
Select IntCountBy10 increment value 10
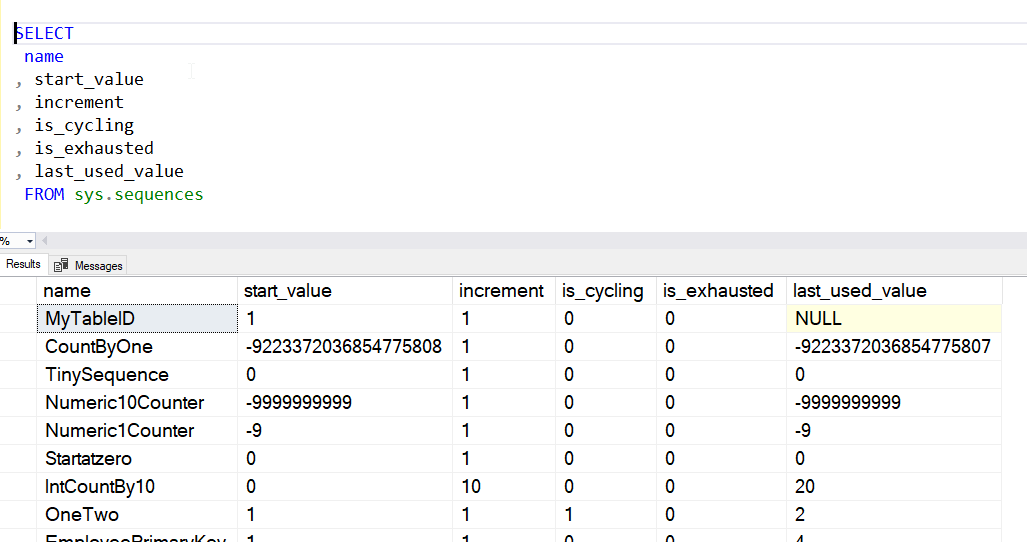[x=471, y=487]
